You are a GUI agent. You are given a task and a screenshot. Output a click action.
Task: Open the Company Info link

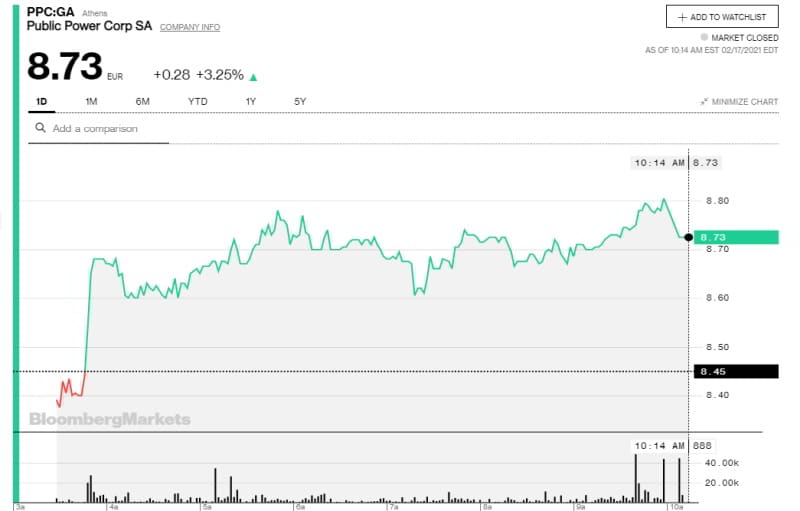point(190,27)
